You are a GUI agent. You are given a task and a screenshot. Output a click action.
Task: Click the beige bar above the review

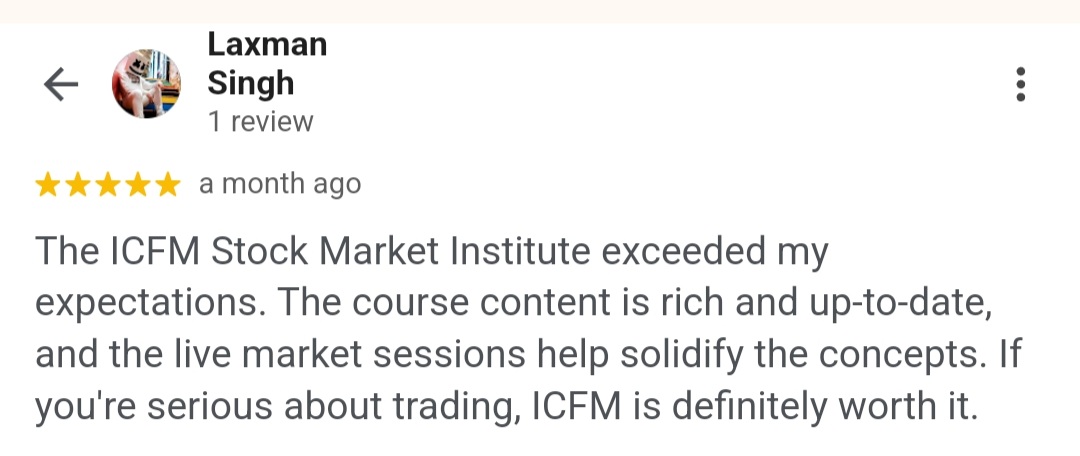(540, 11)
